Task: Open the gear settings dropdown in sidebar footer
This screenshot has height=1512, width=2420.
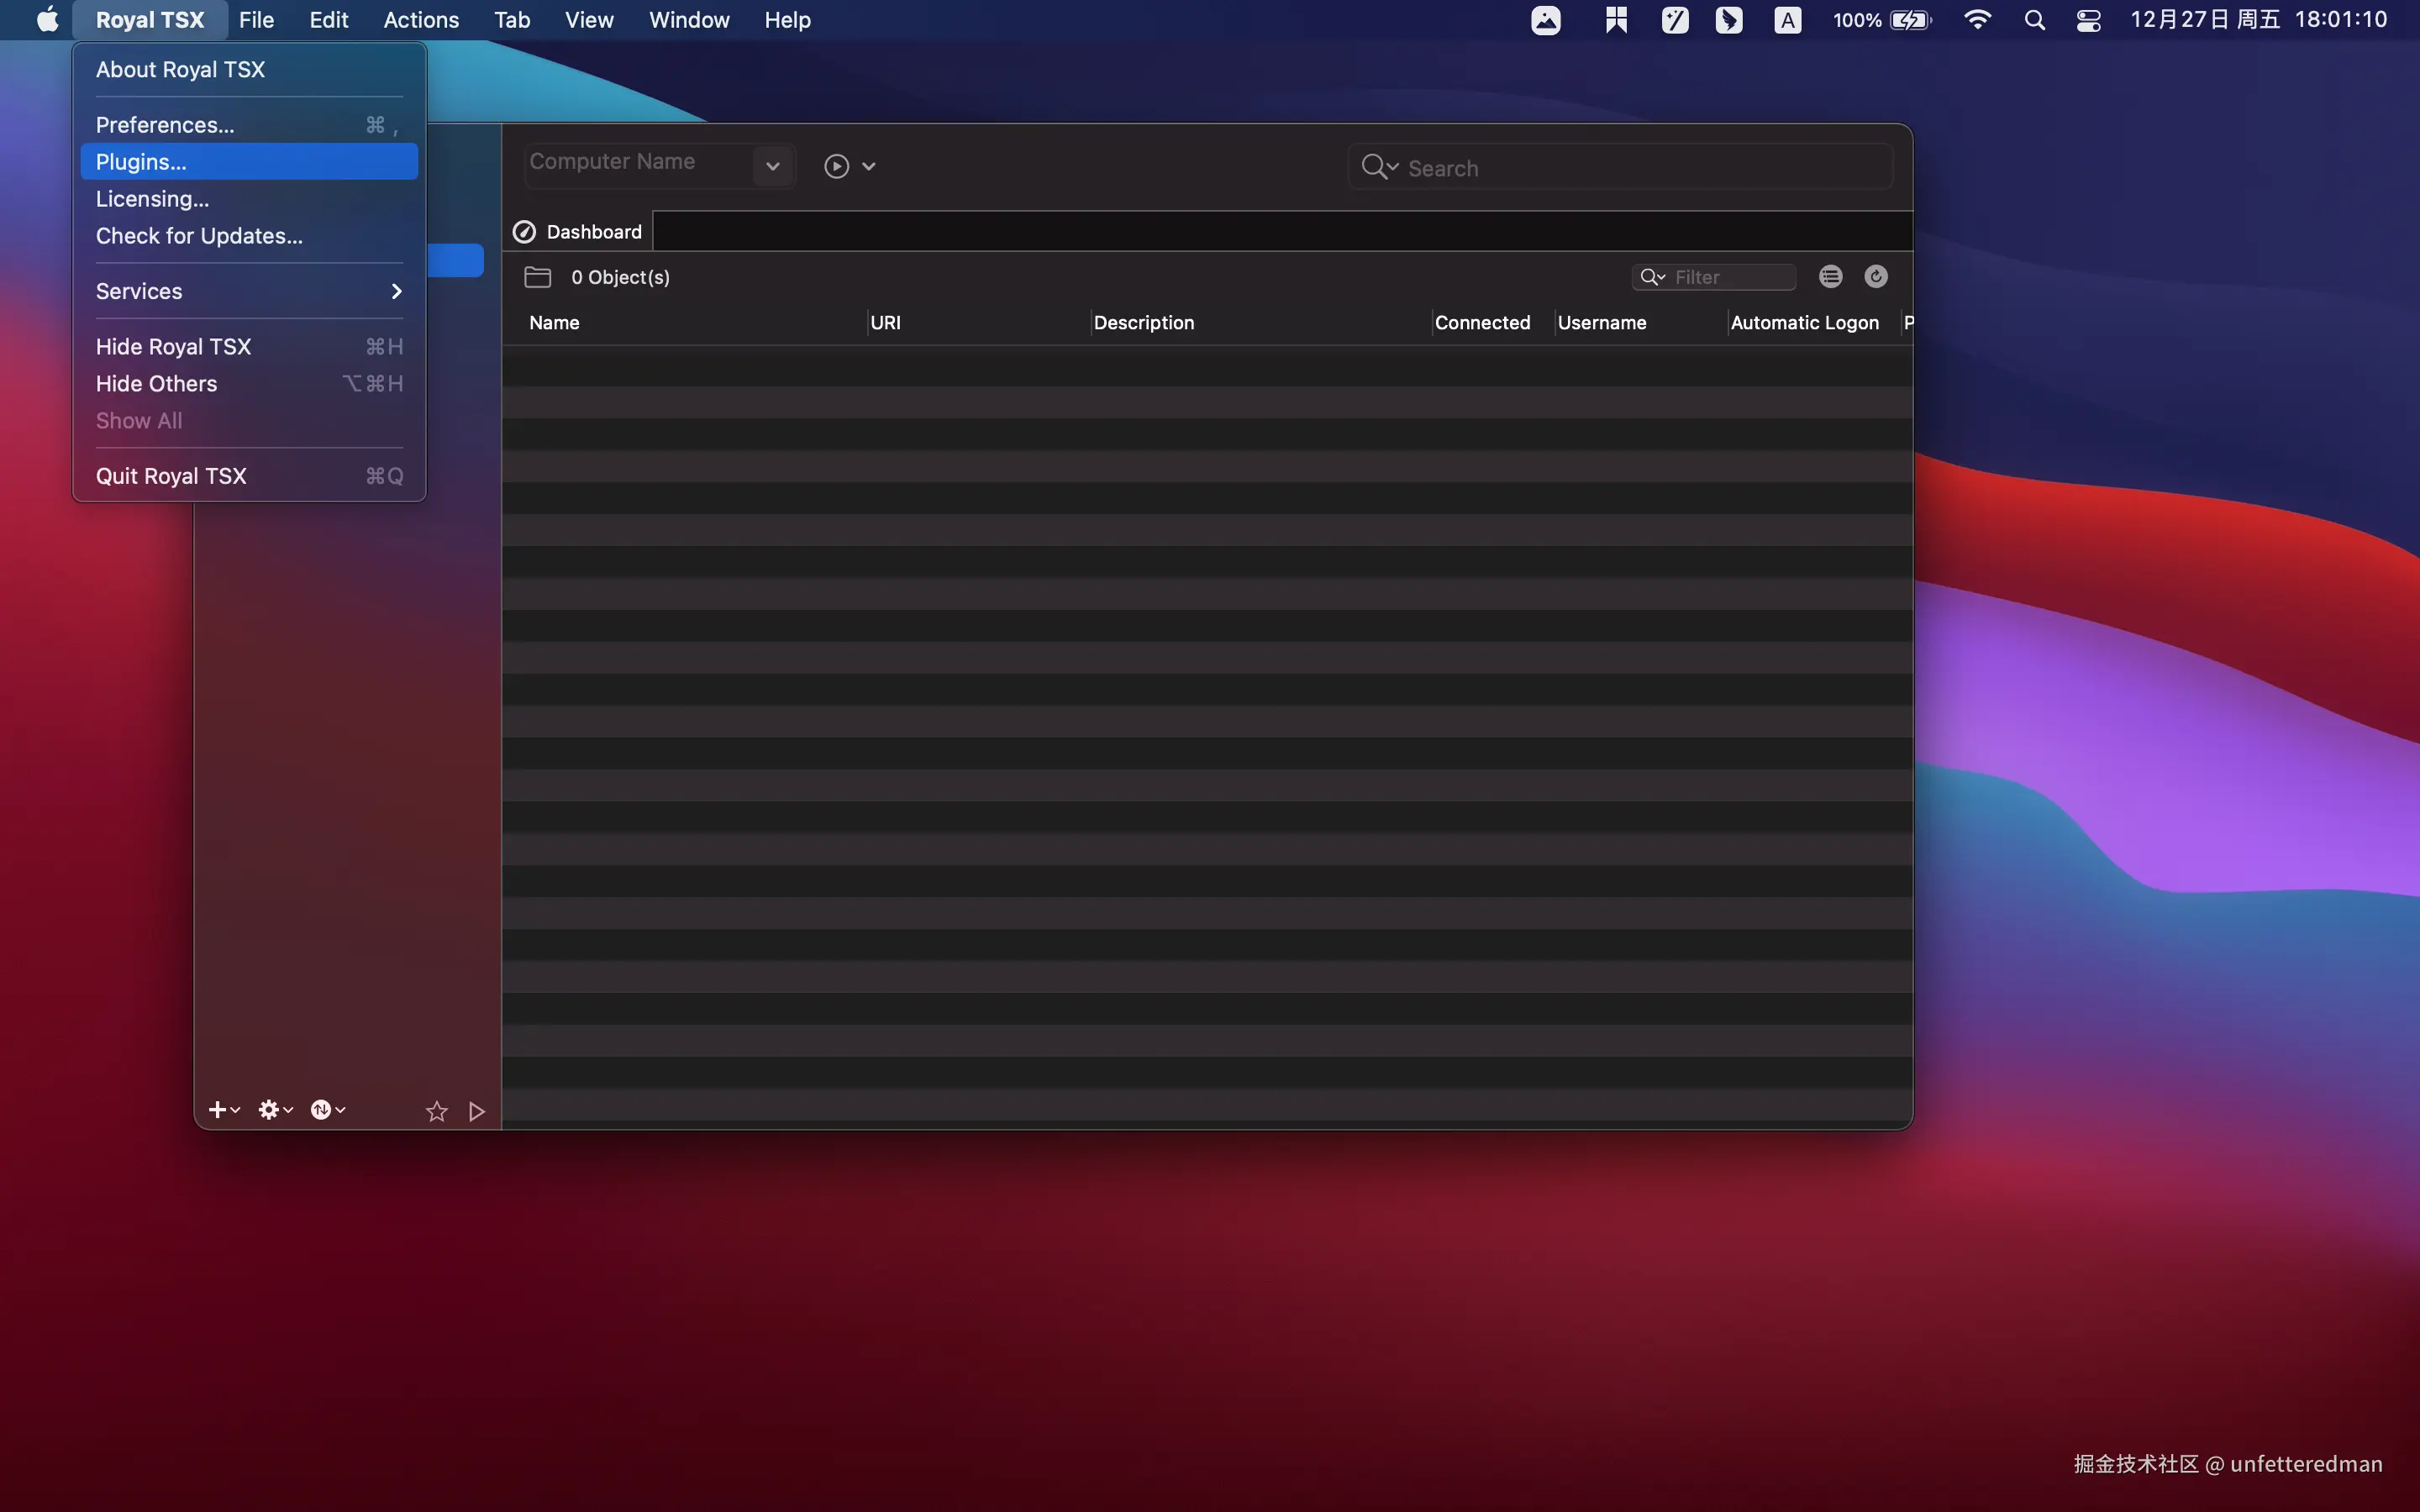Action: (x=275, y=1110)
